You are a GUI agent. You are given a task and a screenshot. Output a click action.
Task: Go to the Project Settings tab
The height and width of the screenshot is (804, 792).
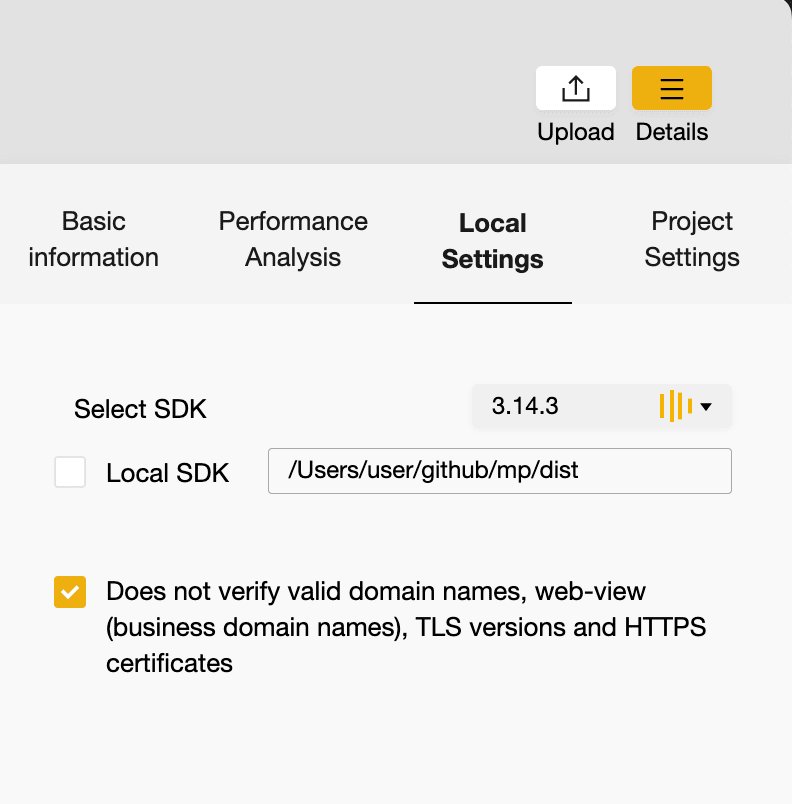coord(692,239)
